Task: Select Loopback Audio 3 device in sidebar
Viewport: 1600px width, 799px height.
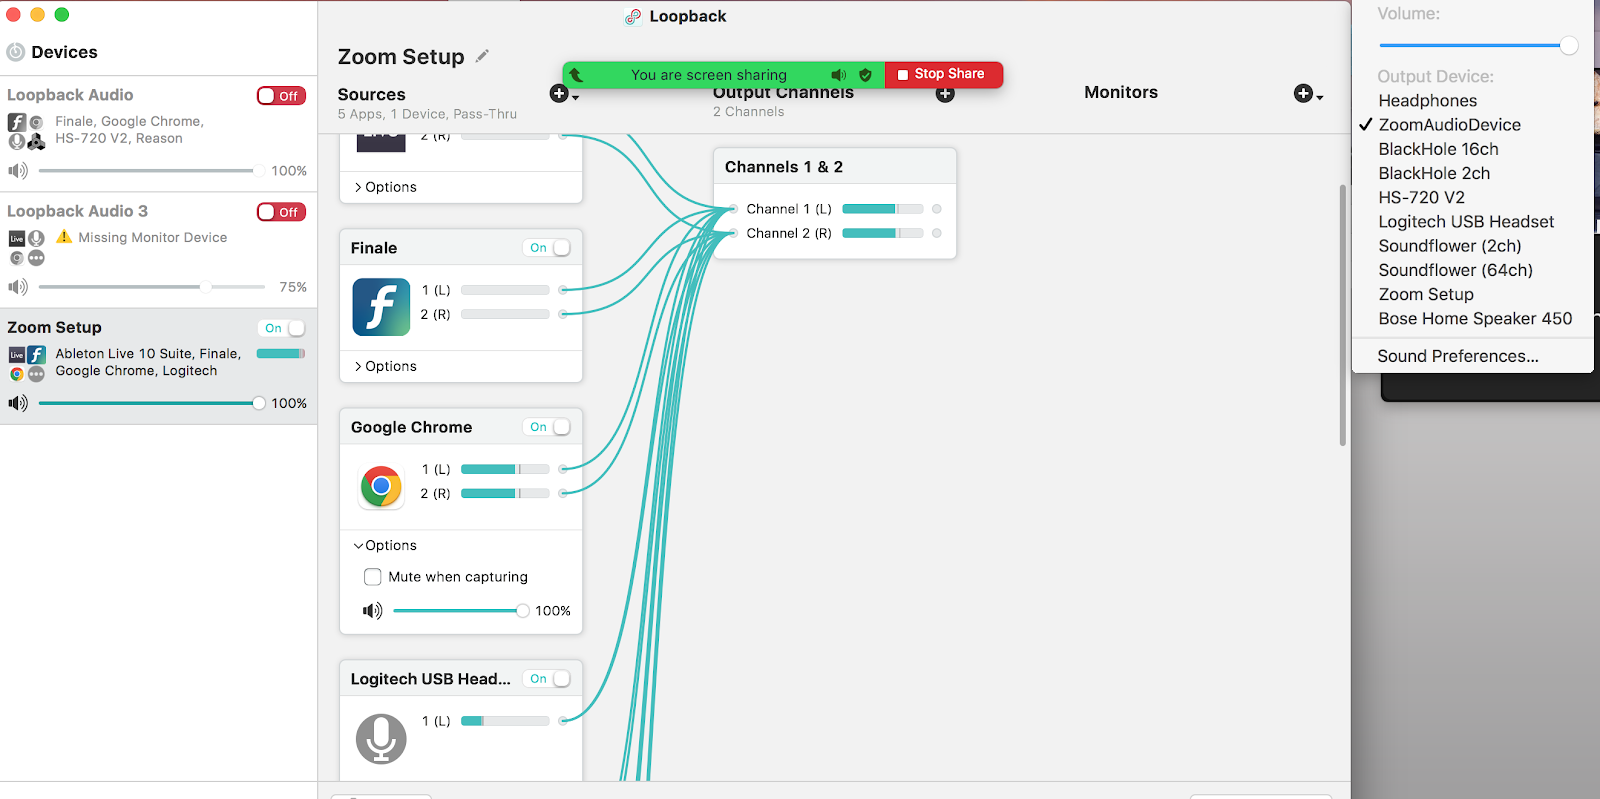Action: pyautogui.click(x=158, y=250)
